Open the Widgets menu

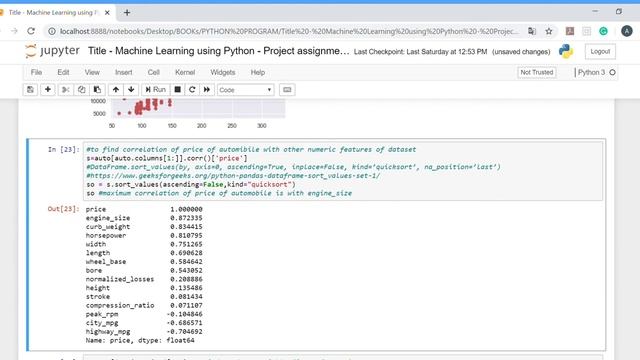point(223,72)
